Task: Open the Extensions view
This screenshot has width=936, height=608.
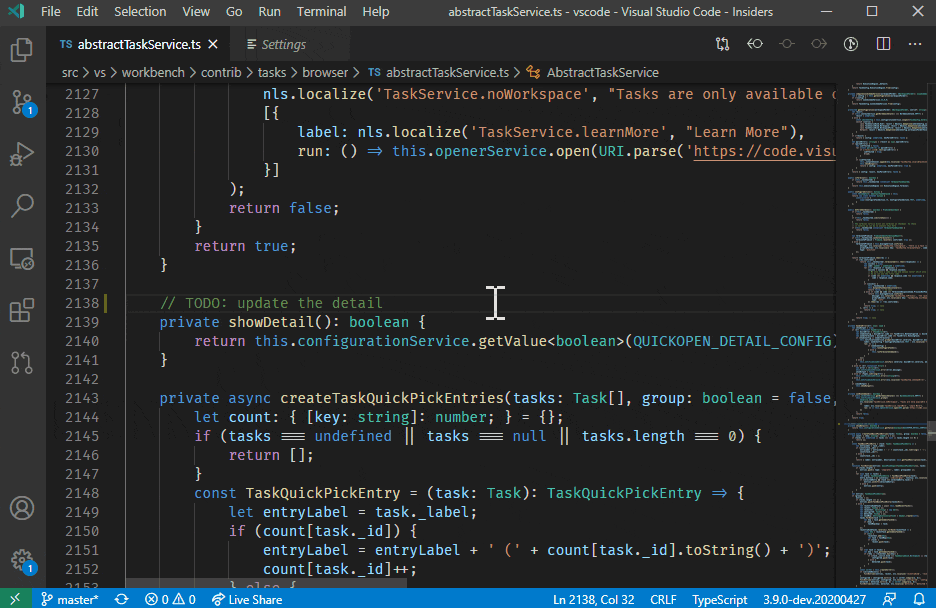Action: click(x=22, y=310)
